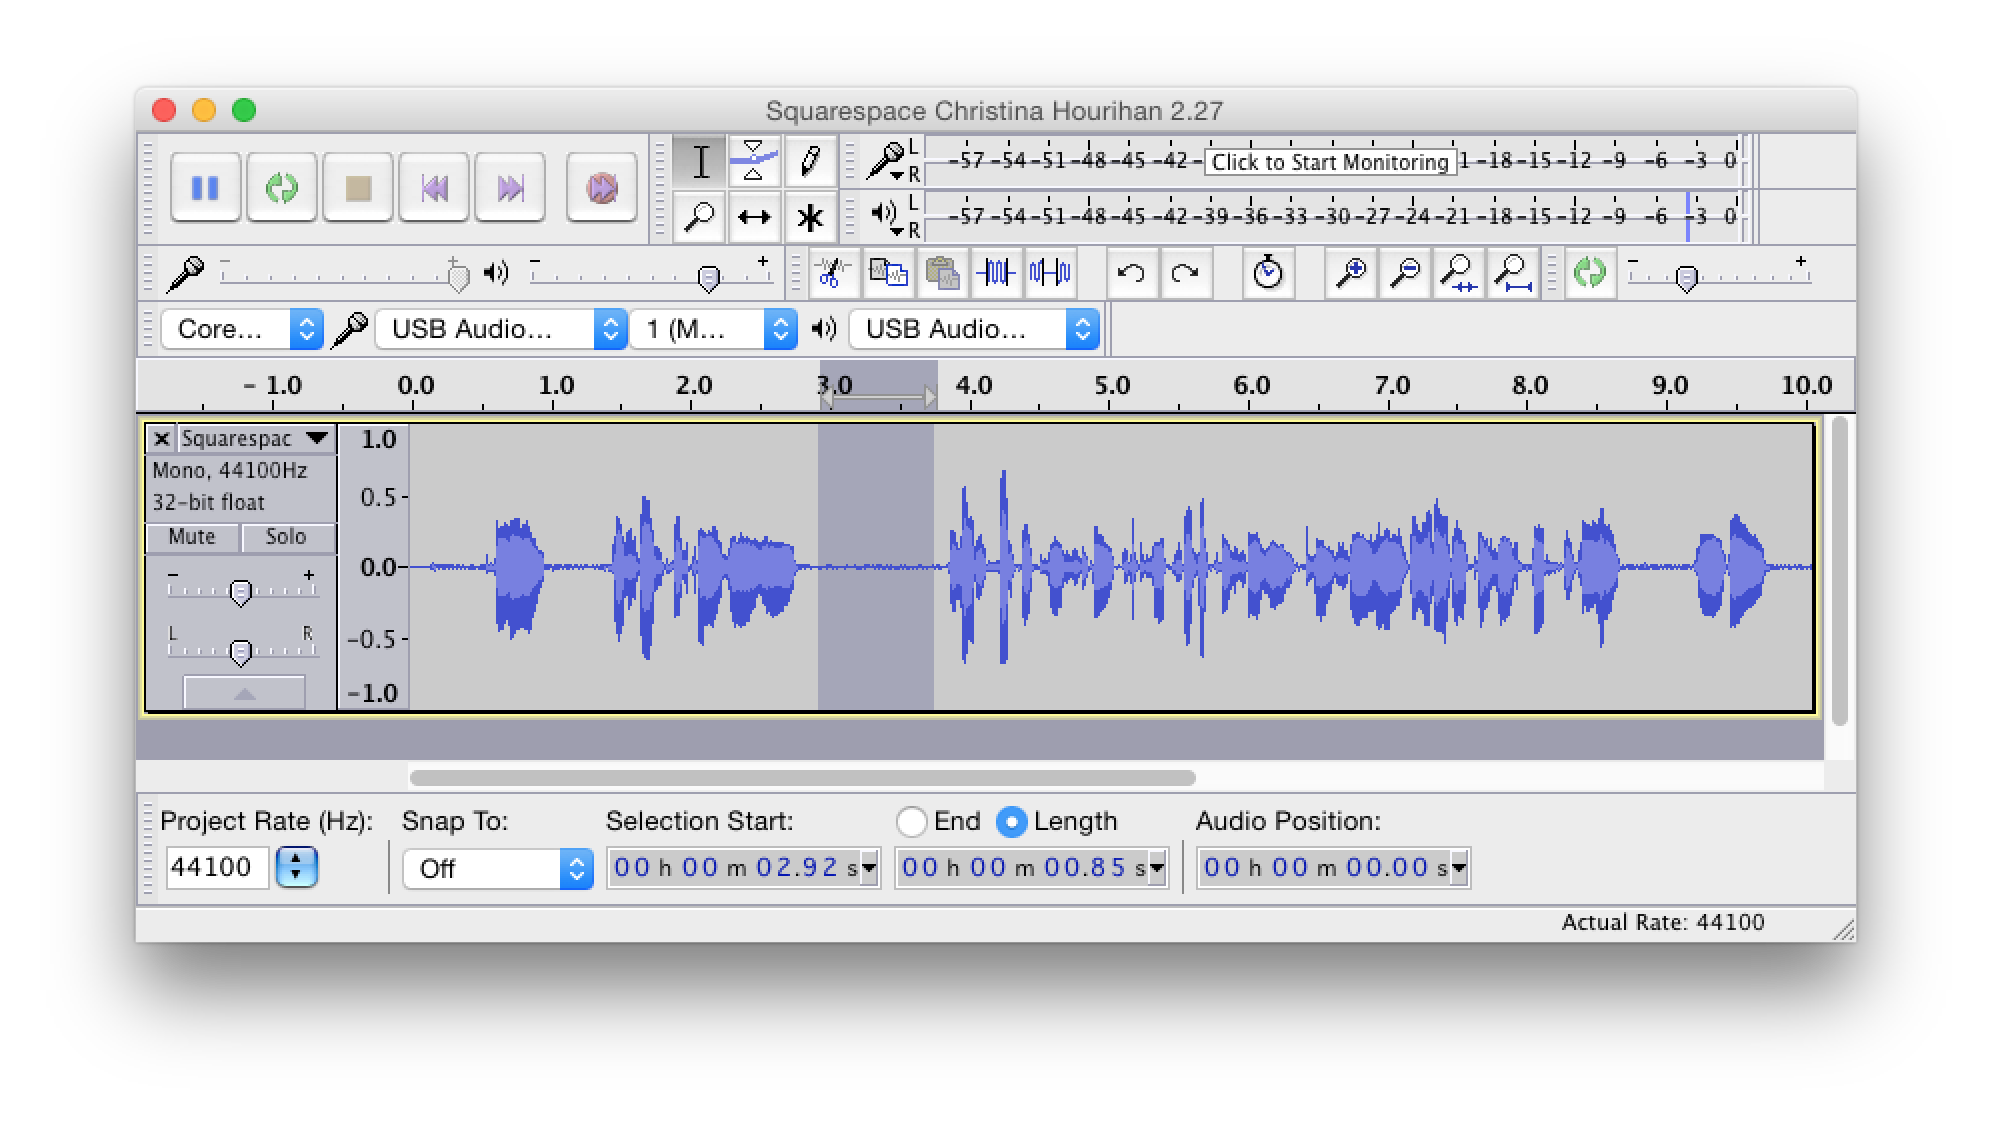Select the Zoom magnifier tool
The width and height of the screenshot is (1992, 1126).
pyautogui.click(x=700, y=217)
